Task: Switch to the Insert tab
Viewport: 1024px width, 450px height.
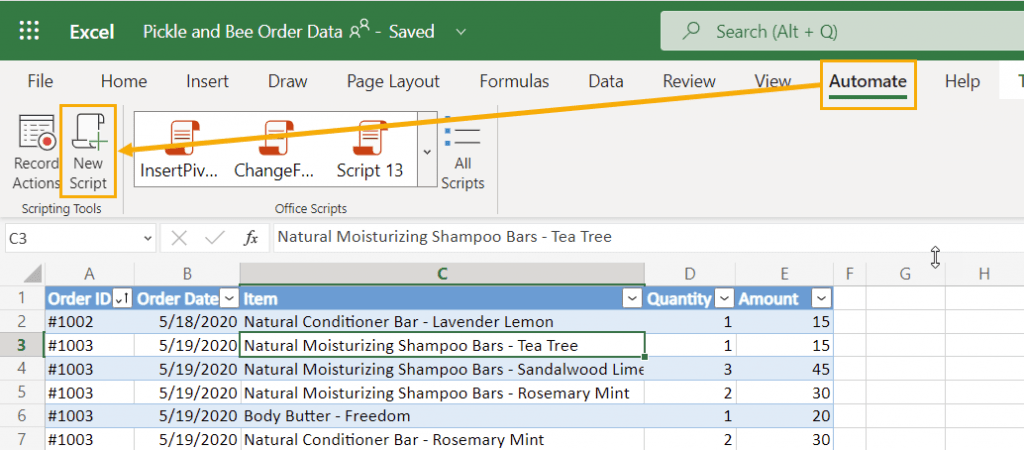Action: (x=208, y=82)
